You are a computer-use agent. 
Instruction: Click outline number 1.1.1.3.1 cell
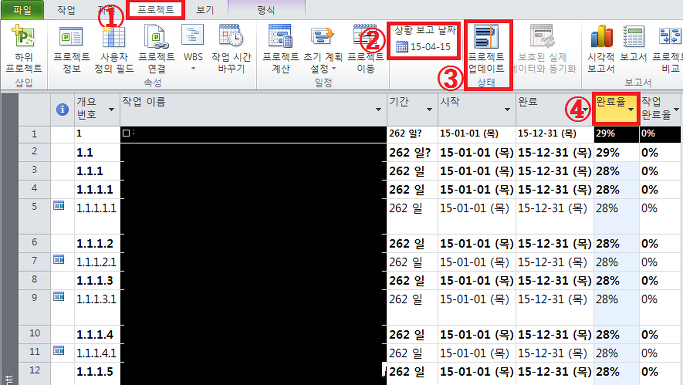point(97,307)
